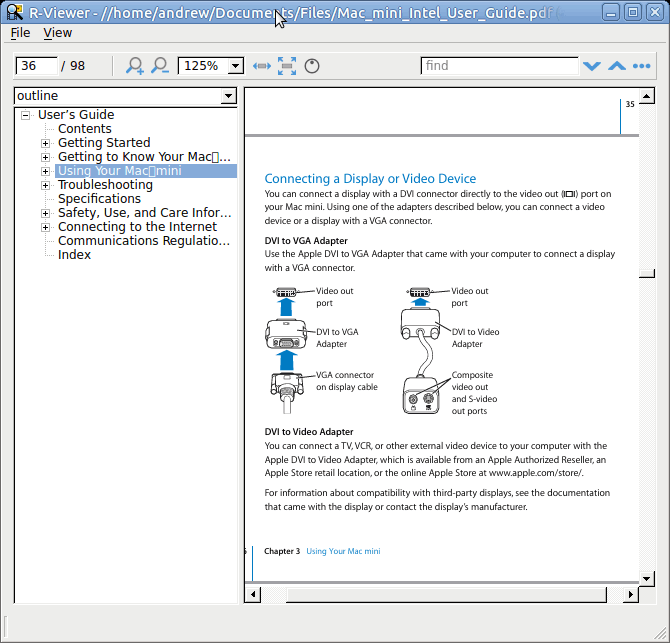Find previous match with up chevron
This screenshot has height=643, width=670.
(x=617, y=66)
